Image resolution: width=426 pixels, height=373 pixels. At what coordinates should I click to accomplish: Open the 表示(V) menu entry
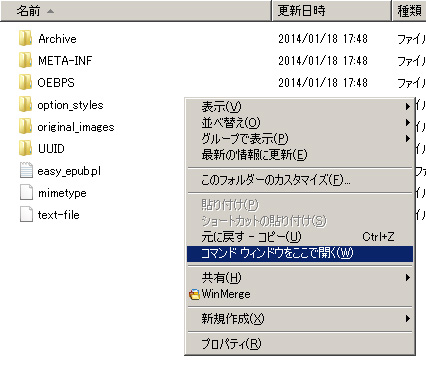[300, 107]
